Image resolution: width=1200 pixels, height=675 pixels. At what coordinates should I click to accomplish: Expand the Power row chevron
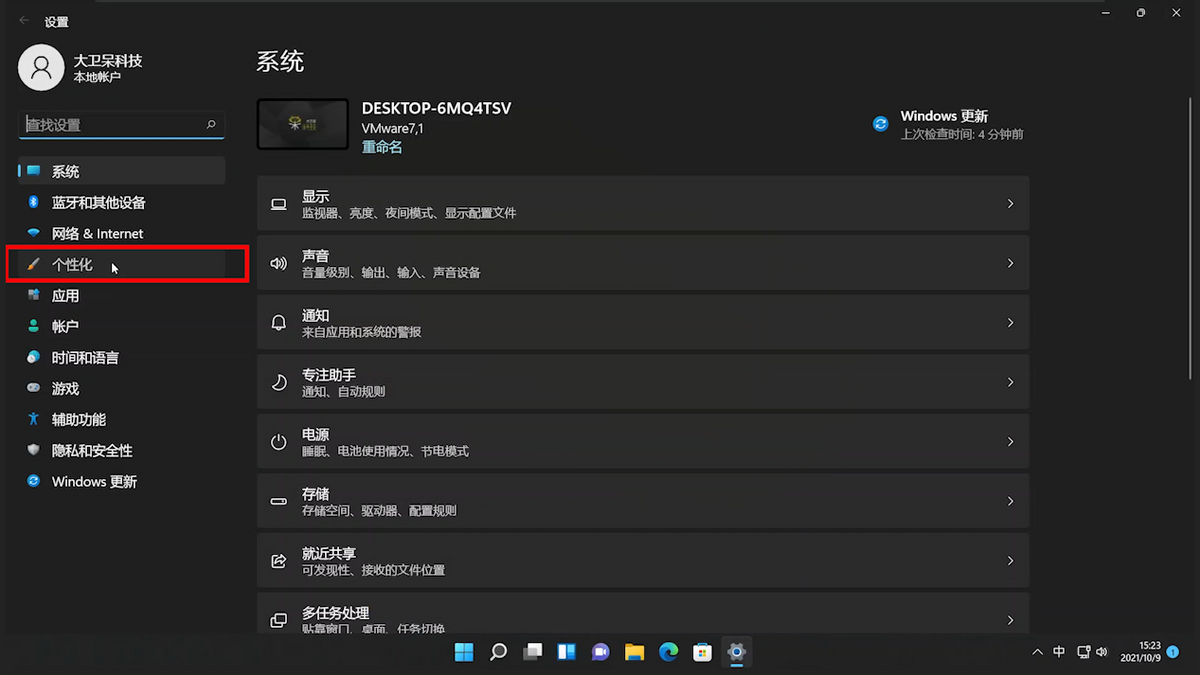pos(1010,442)
